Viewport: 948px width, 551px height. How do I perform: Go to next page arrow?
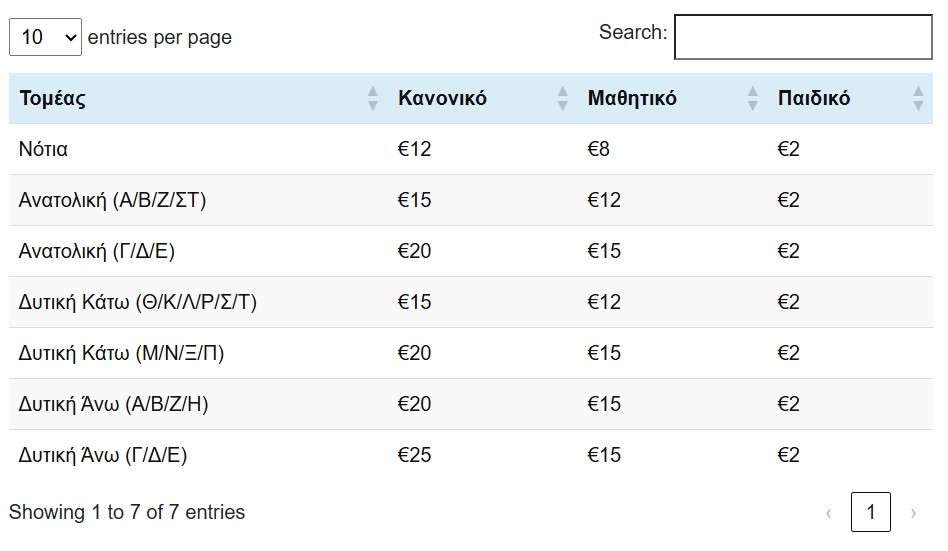(912, 513)
